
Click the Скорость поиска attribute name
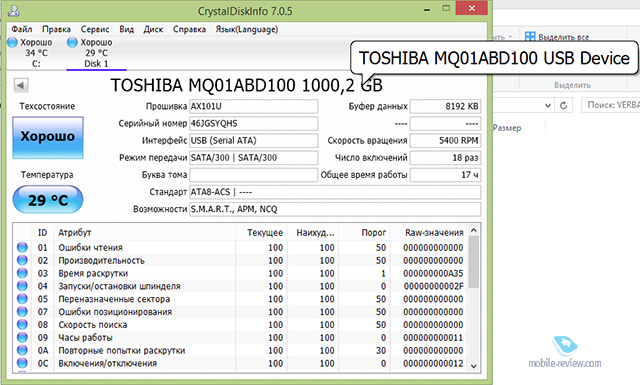pos(93,325)
